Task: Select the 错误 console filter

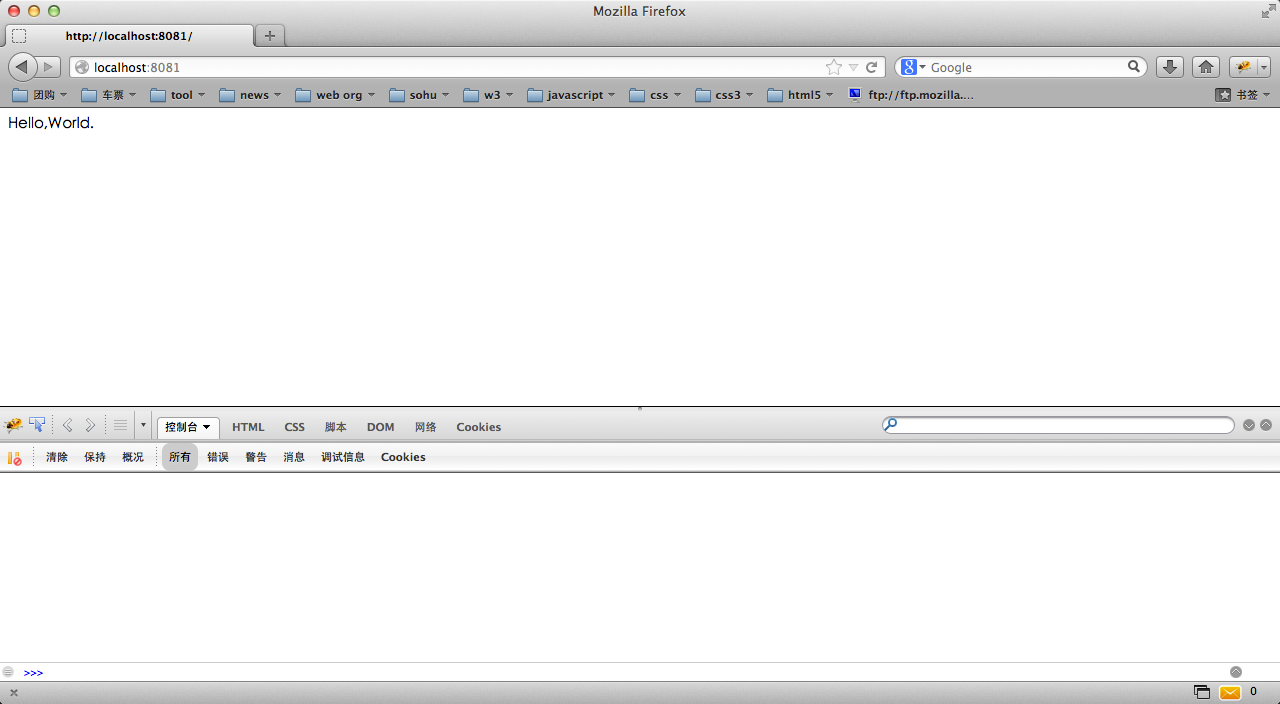Action: (x=218, y=457)
